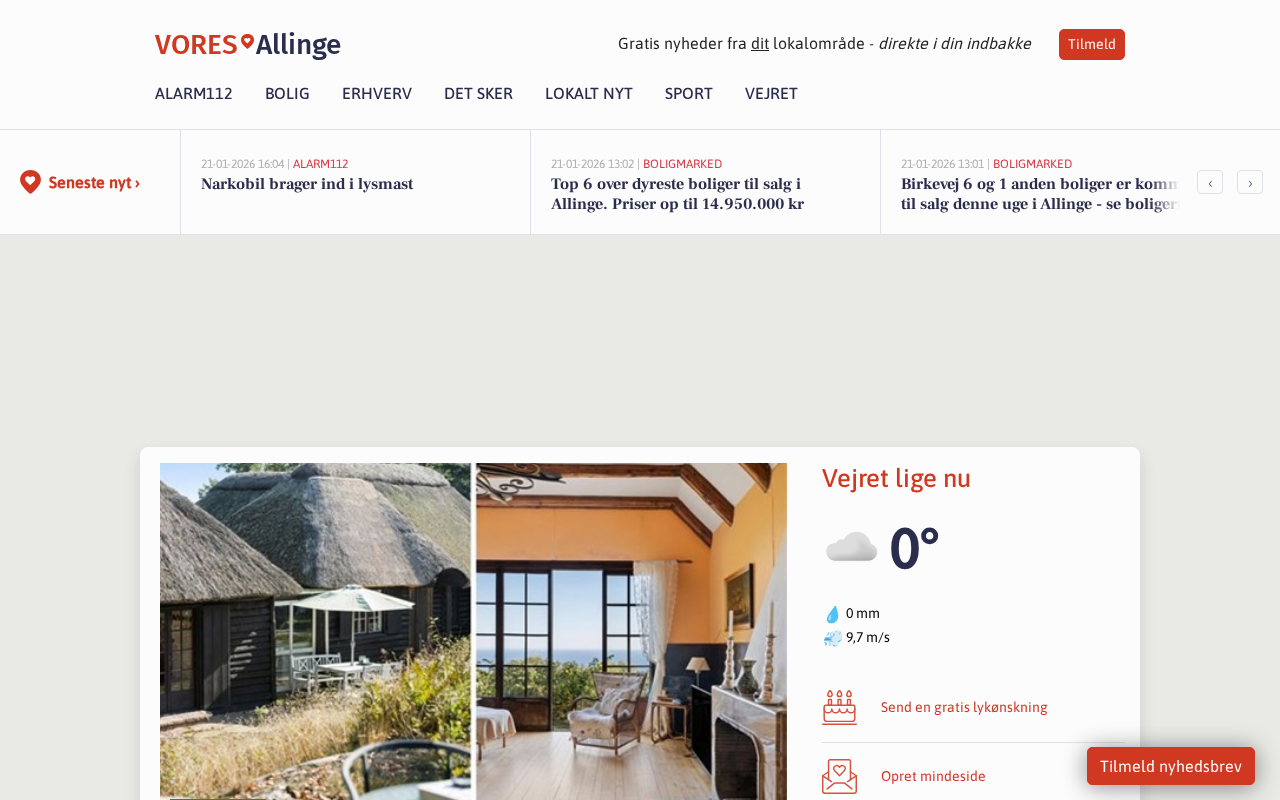Image resolution: width=1280 pixels, height=800 pixels.
Task: Click the envelope heart memorial icon
Action: 840,776
